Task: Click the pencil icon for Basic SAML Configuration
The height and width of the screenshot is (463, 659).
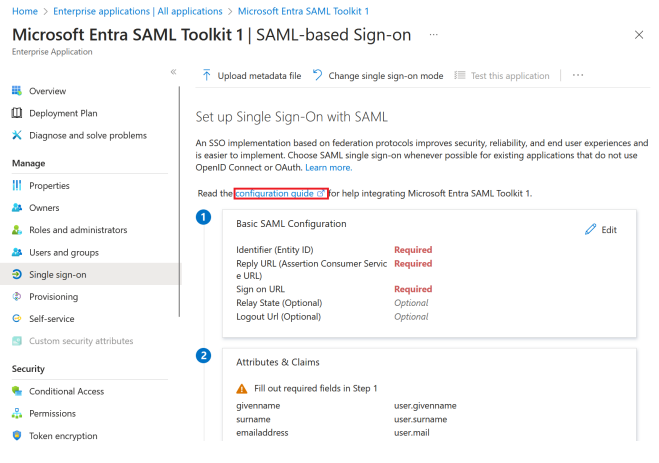Action: tap(590, 229)
